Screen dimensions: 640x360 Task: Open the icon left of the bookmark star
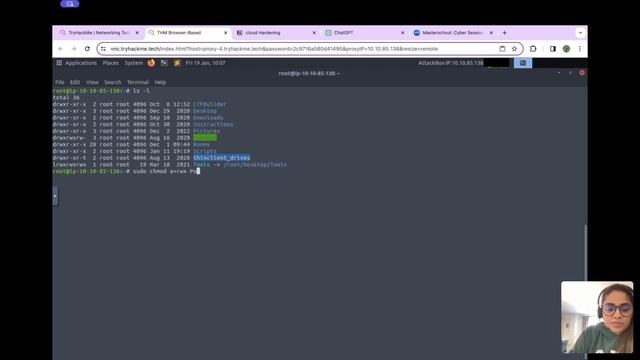[502, 49]
